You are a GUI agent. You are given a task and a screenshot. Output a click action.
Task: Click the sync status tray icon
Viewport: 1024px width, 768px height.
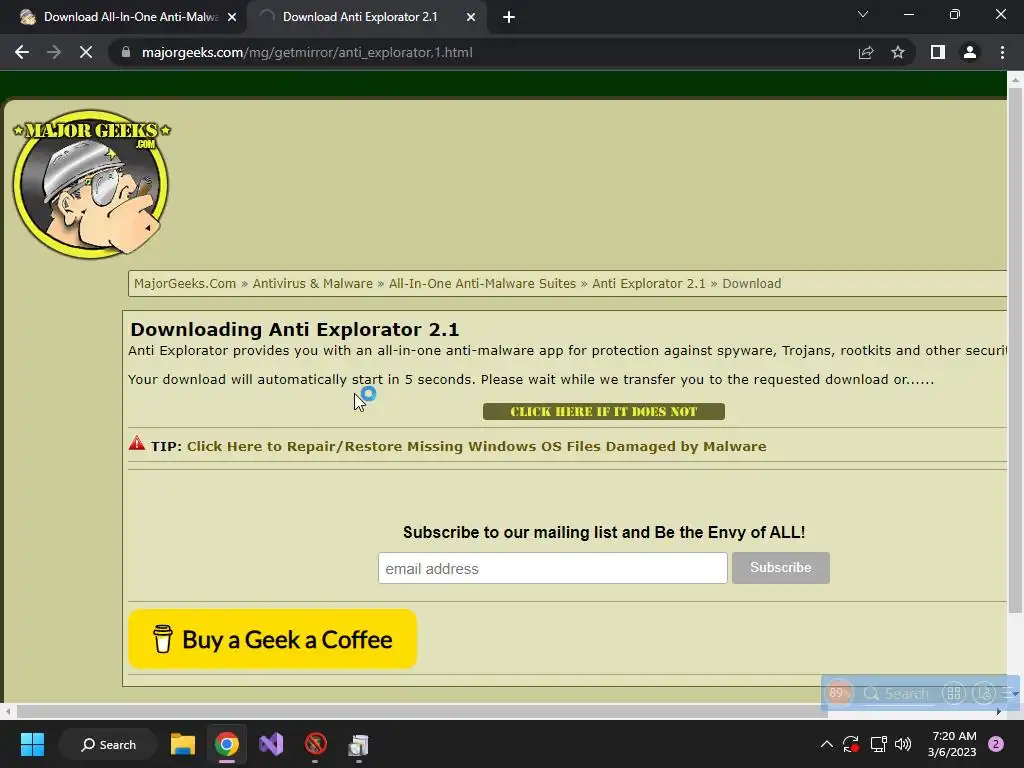pos(850,744)
